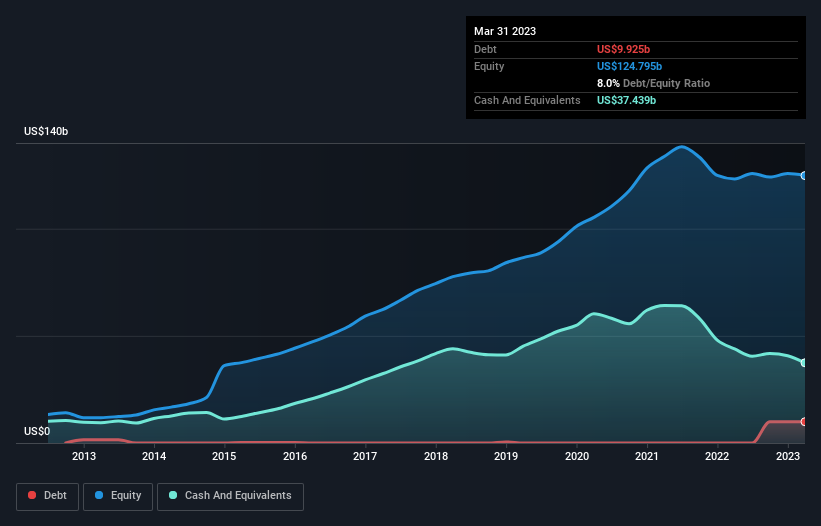Click the US$124.795b equity value
This screenshot has height=526, width=821.
629,66
